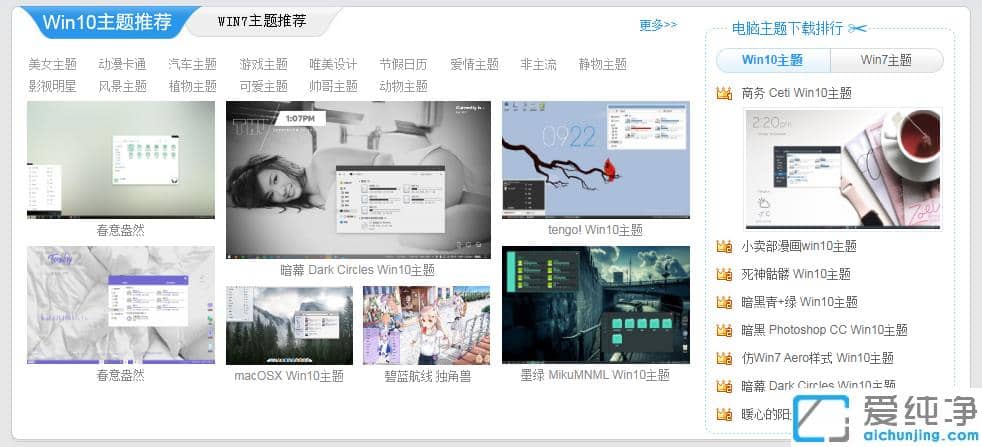Select the Win7主题 ranking tab
This screenshot has height=447, width=982.
click(886, 60)
